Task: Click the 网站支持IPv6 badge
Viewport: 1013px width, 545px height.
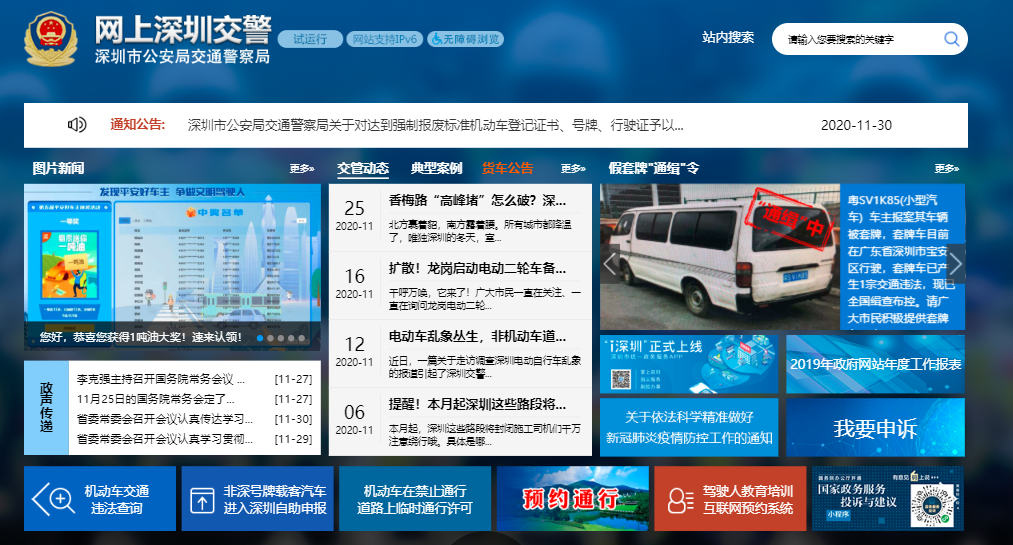Action: pyautogui.click(x=385, y=39)
